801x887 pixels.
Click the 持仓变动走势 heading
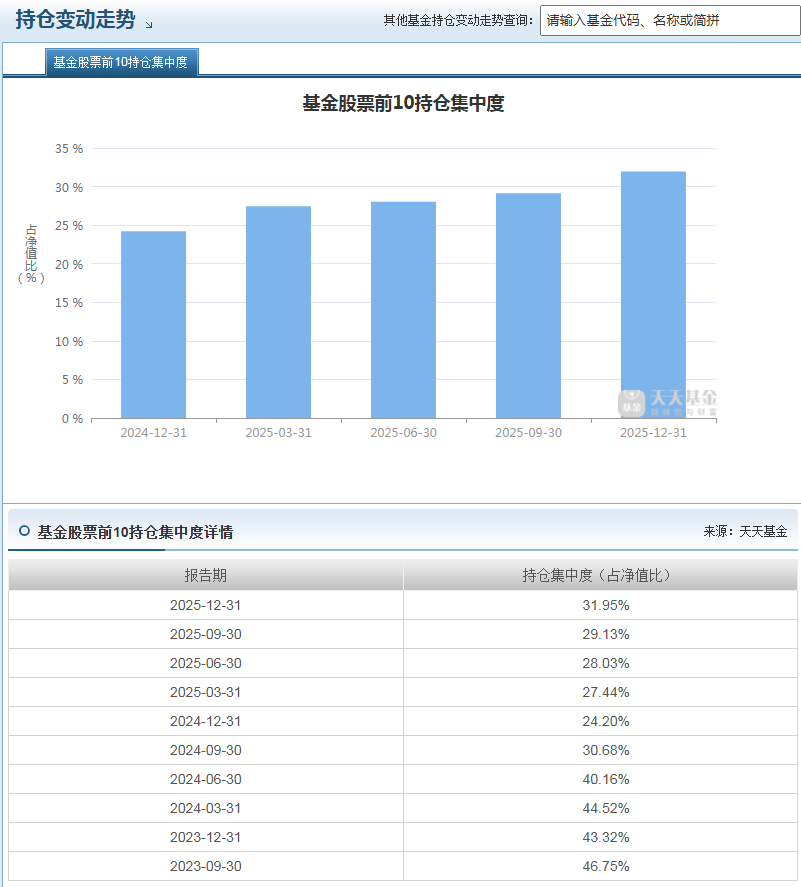(75, 19)
